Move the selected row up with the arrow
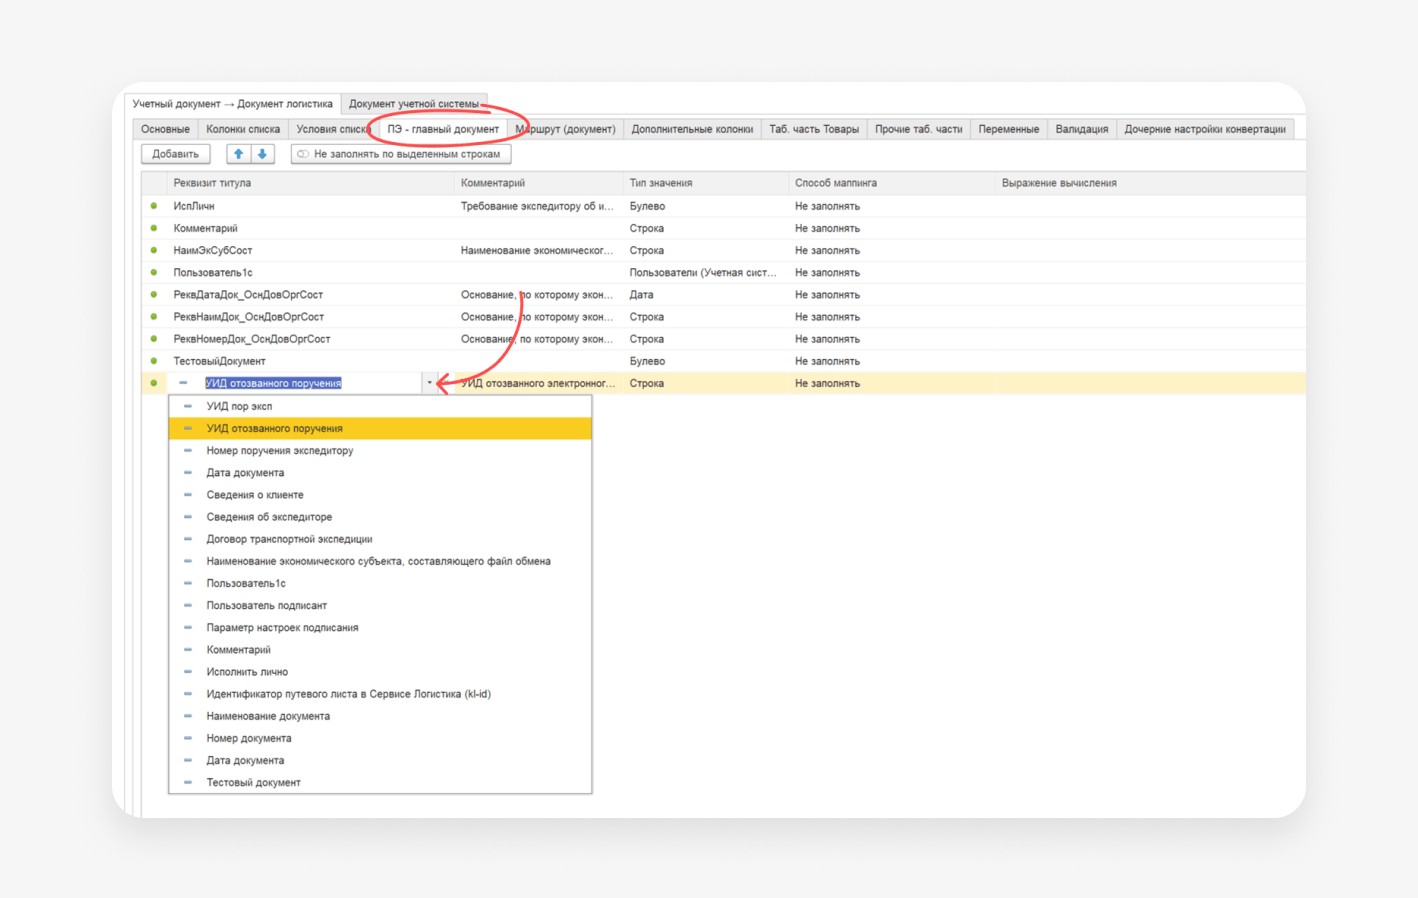Image resolution: width=1418 pixels, height=898 pixels. tap(238, 154)
